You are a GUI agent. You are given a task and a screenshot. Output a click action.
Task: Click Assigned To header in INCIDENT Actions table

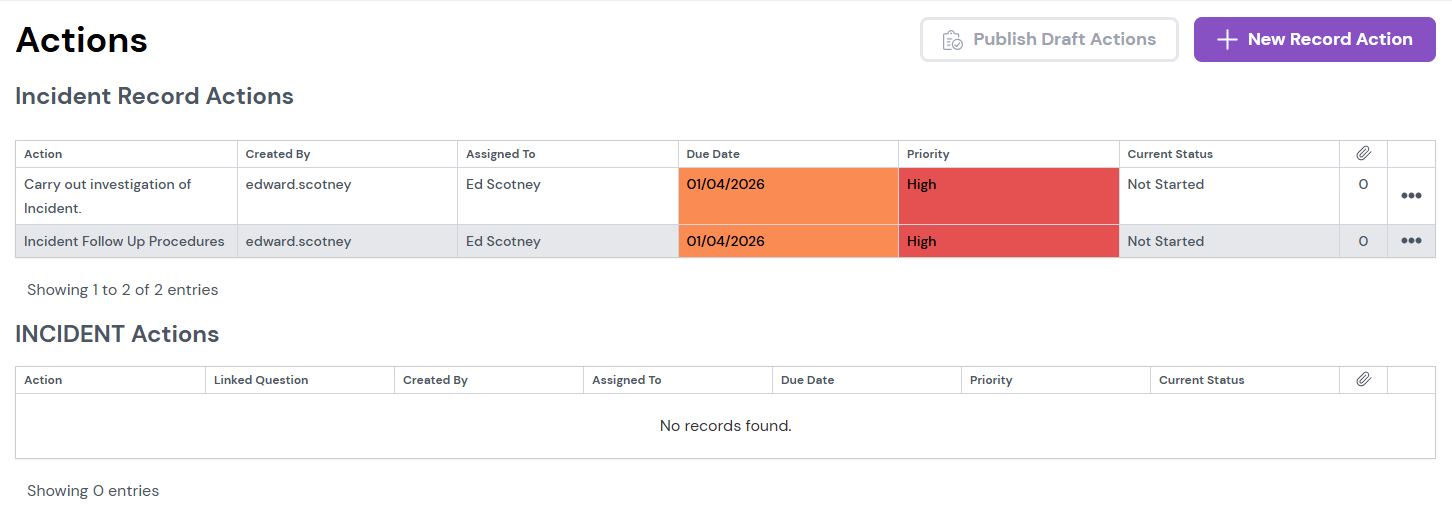pyautogui.click(x=626, y=380)
